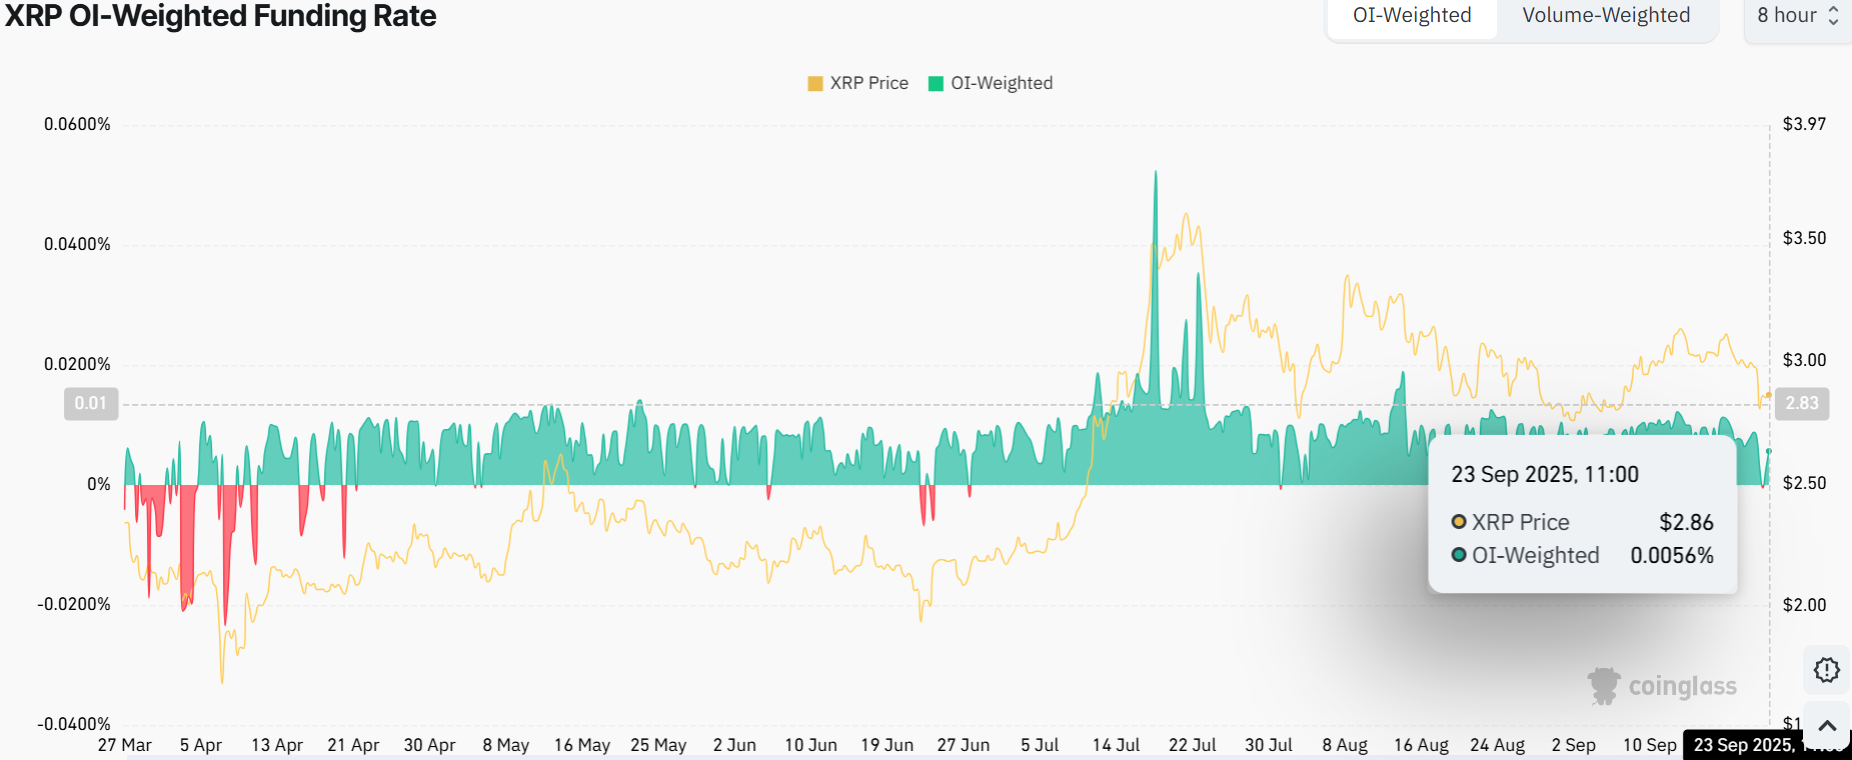Switch to the OI-Weighted tab
This screenshot has height=760, width=1852.
click(1412, 16)
